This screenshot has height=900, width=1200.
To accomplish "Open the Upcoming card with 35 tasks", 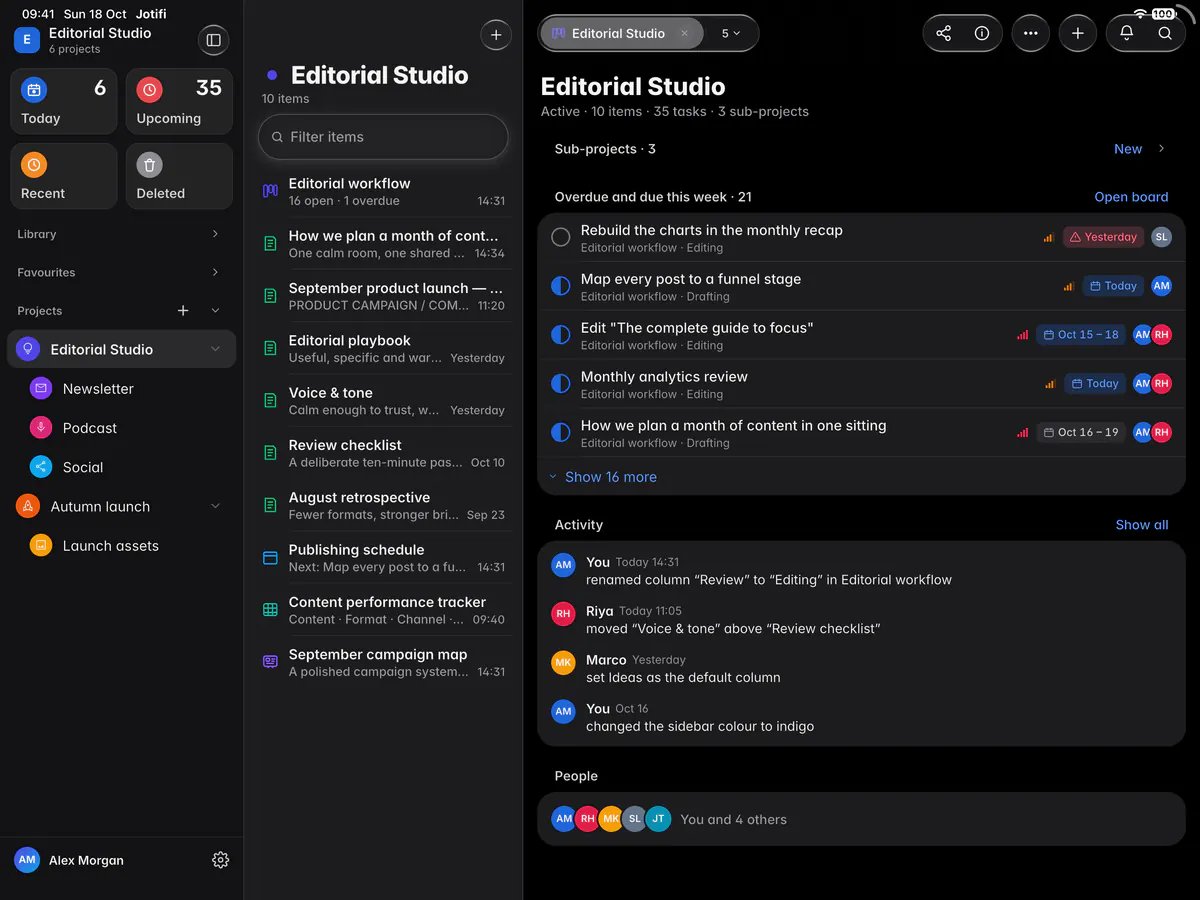I will (x=179, y=101).
